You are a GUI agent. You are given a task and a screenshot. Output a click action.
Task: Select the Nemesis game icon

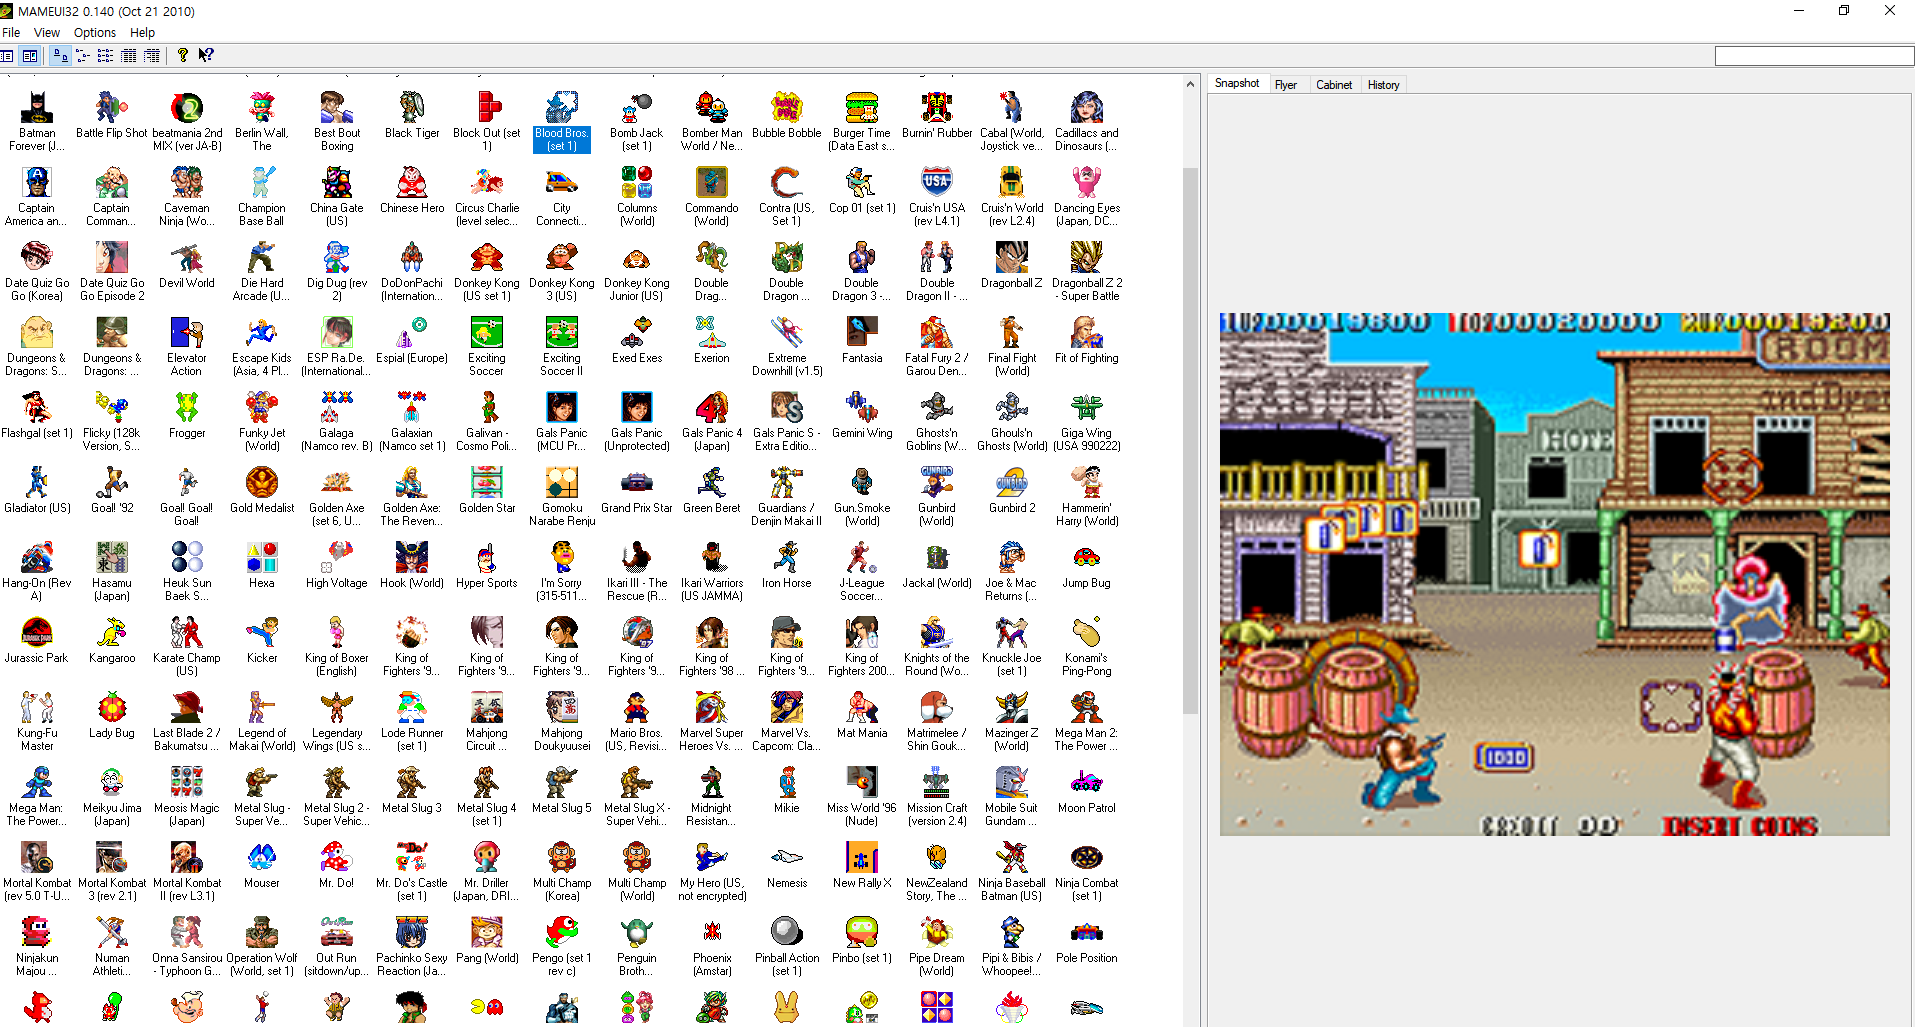tap(787, 857)
